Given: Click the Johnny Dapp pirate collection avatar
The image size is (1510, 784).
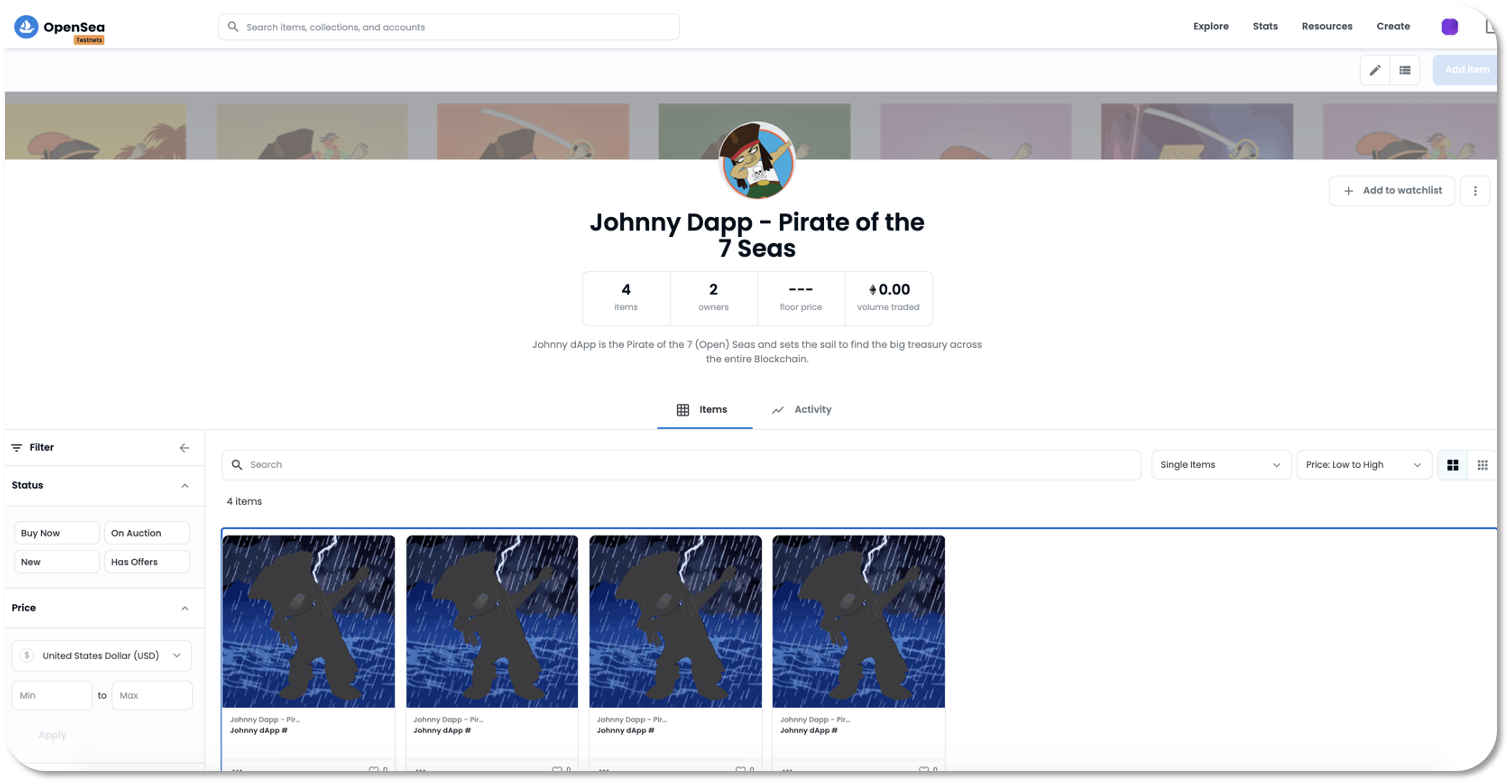Looking at the screenshot, I should click(757, 160).
